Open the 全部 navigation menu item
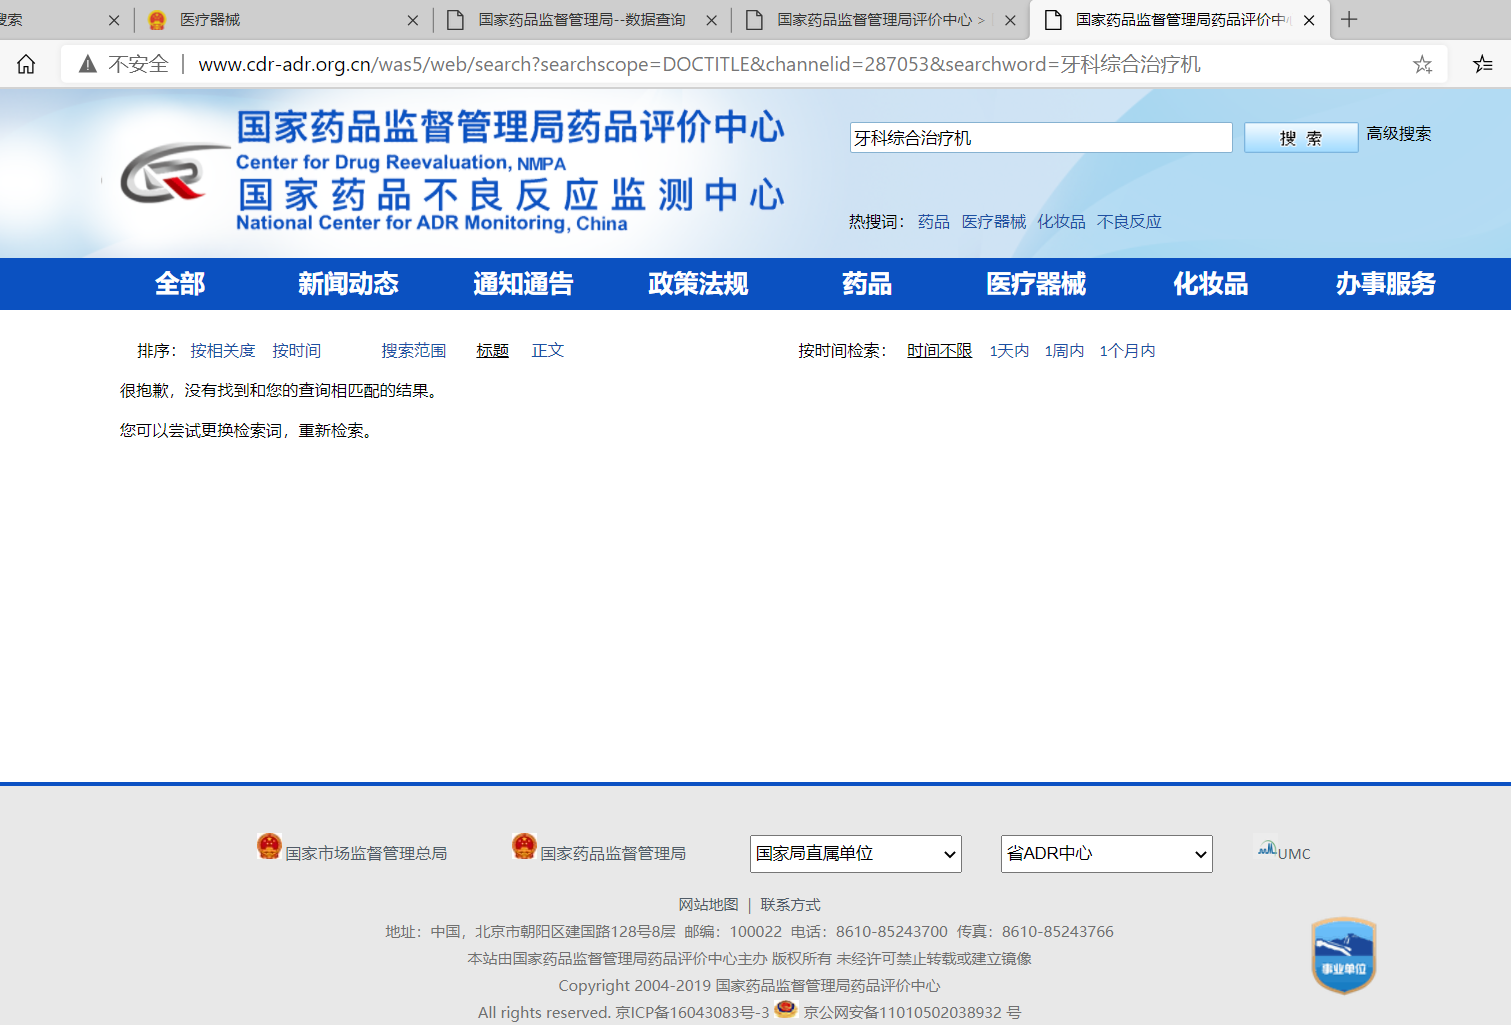Viewport: 1511px width, 1025px height. click(x=180, y=284)
